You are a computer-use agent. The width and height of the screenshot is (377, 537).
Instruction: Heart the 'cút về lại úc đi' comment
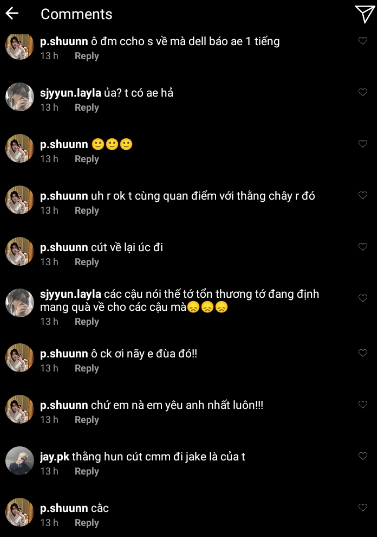(x=362, y=247)
